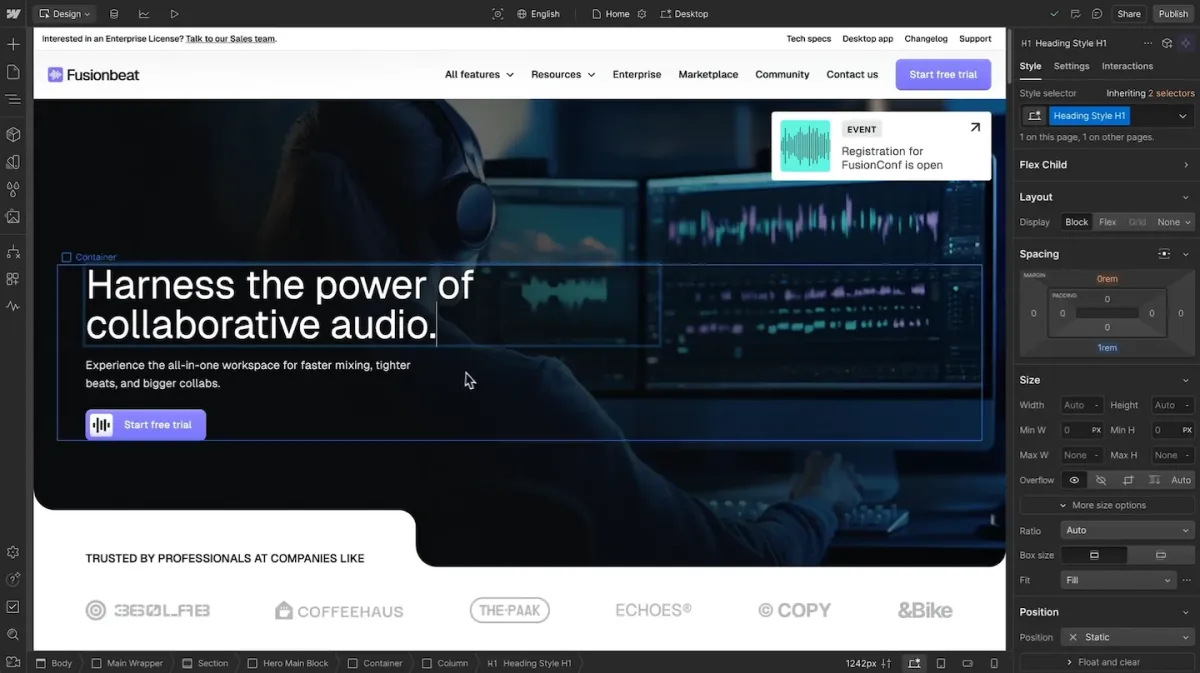Switch to mobile portrait breakpoint
The image size is (1200, 673).
coord(993,663)
